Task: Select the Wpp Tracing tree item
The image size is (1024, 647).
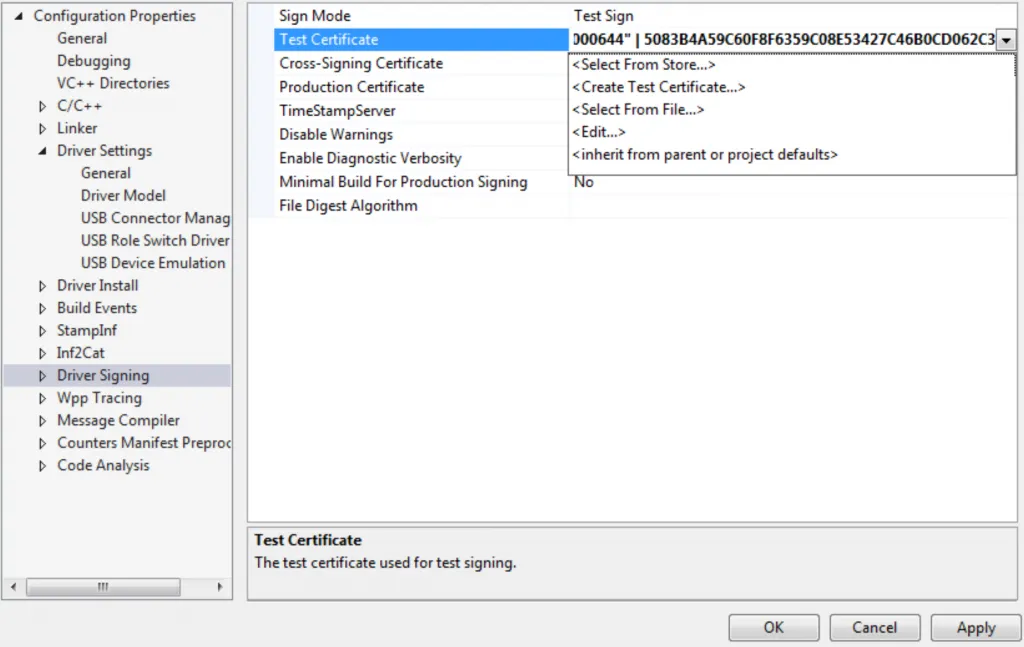Action: click(x=99, y=398)
